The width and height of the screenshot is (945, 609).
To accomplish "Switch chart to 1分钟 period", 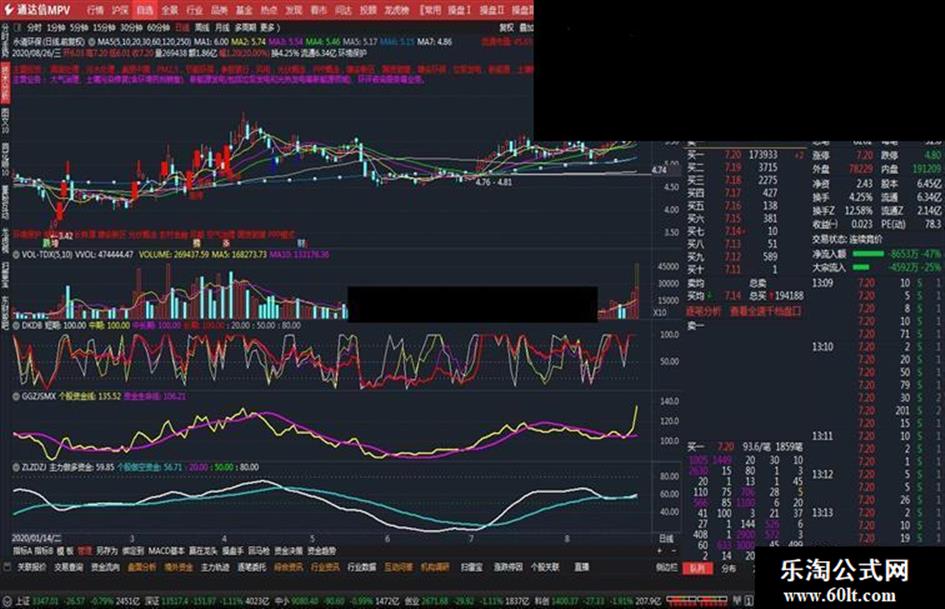I will [x=56, y=28].
